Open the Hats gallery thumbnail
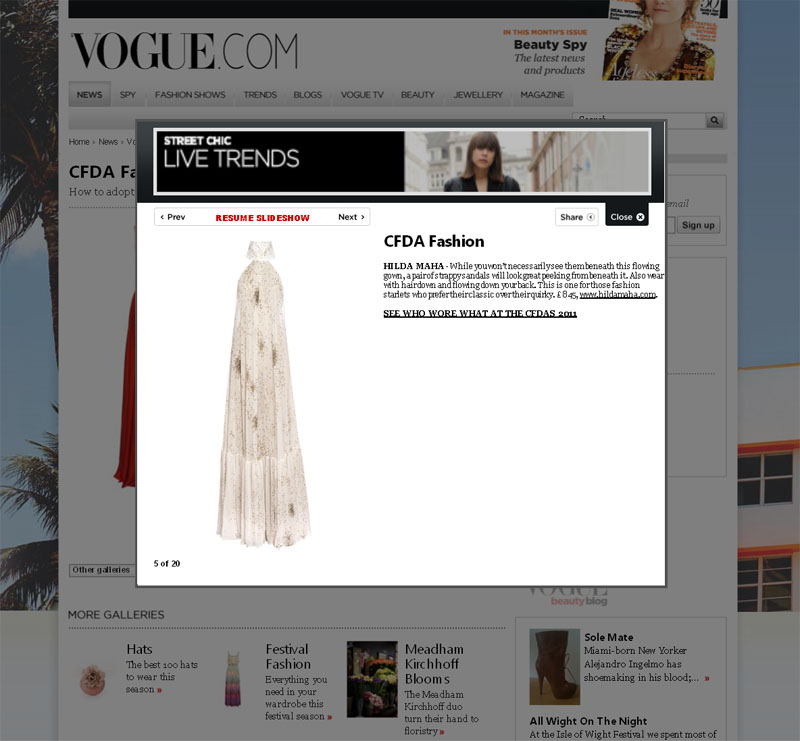The image size is (800, 741). coord(93,679)
